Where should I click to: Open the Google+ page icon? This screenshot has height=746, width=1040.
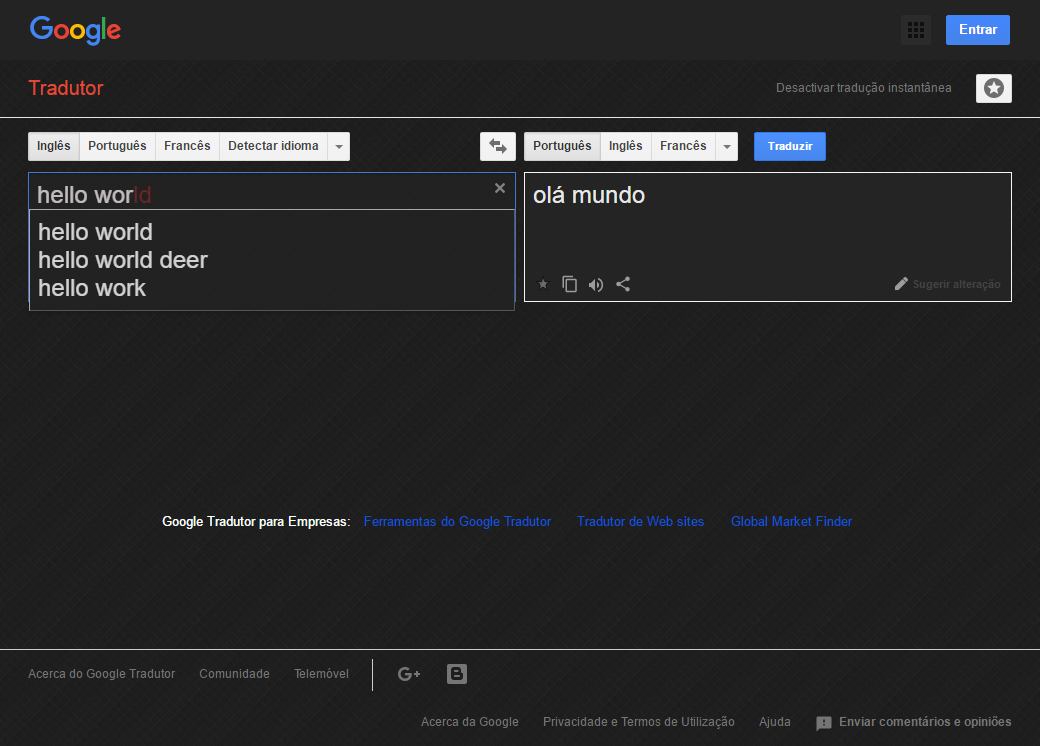pyautogui.click(x=409, y=674)
